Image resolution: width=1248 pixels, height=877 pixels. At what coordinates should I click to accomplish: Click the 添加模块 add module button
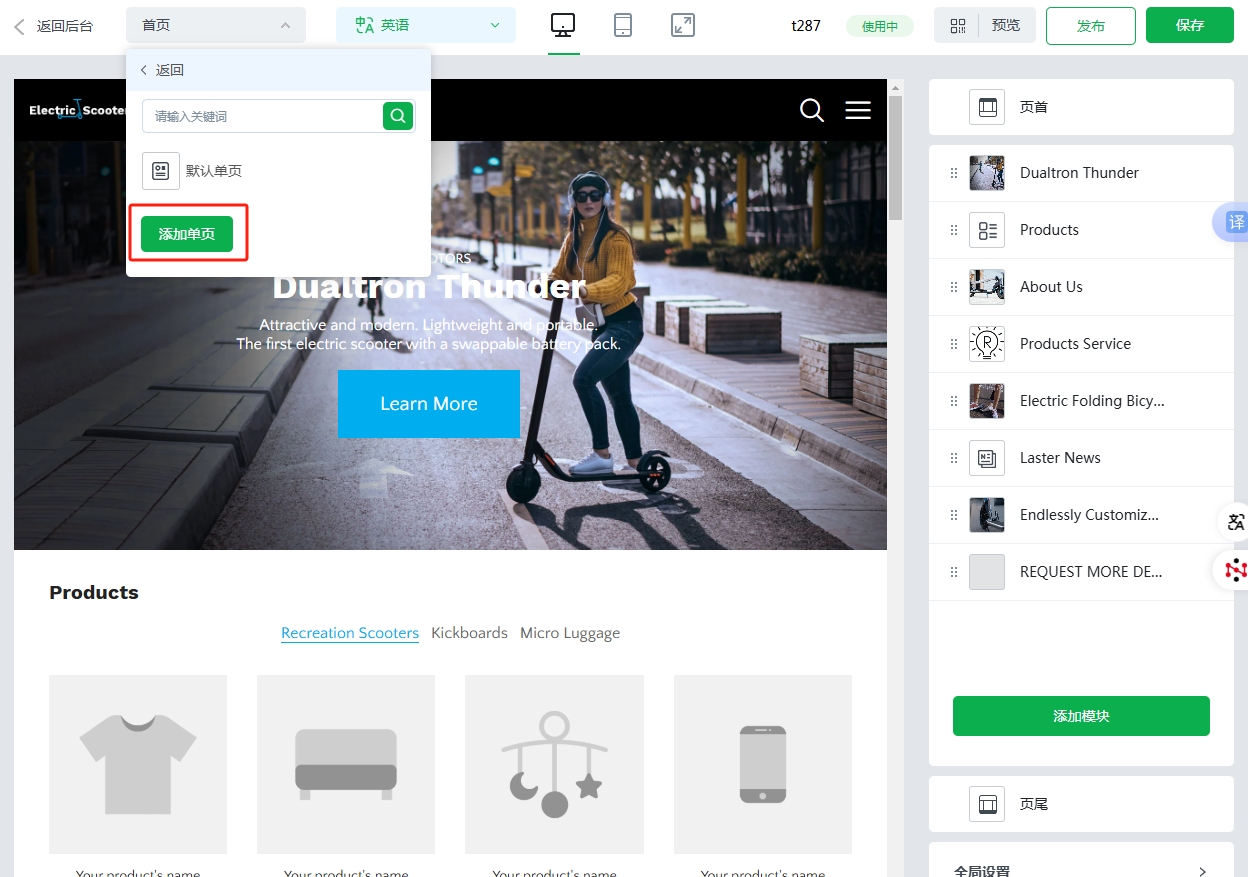click(x=1081, y=716)
